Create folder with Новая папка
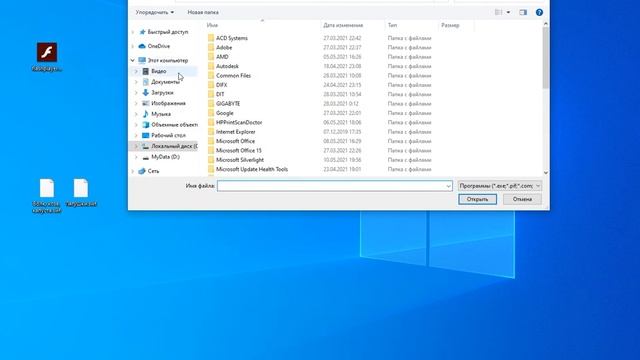The width and height of the screenshot is (640, 360). click(203, 12)
